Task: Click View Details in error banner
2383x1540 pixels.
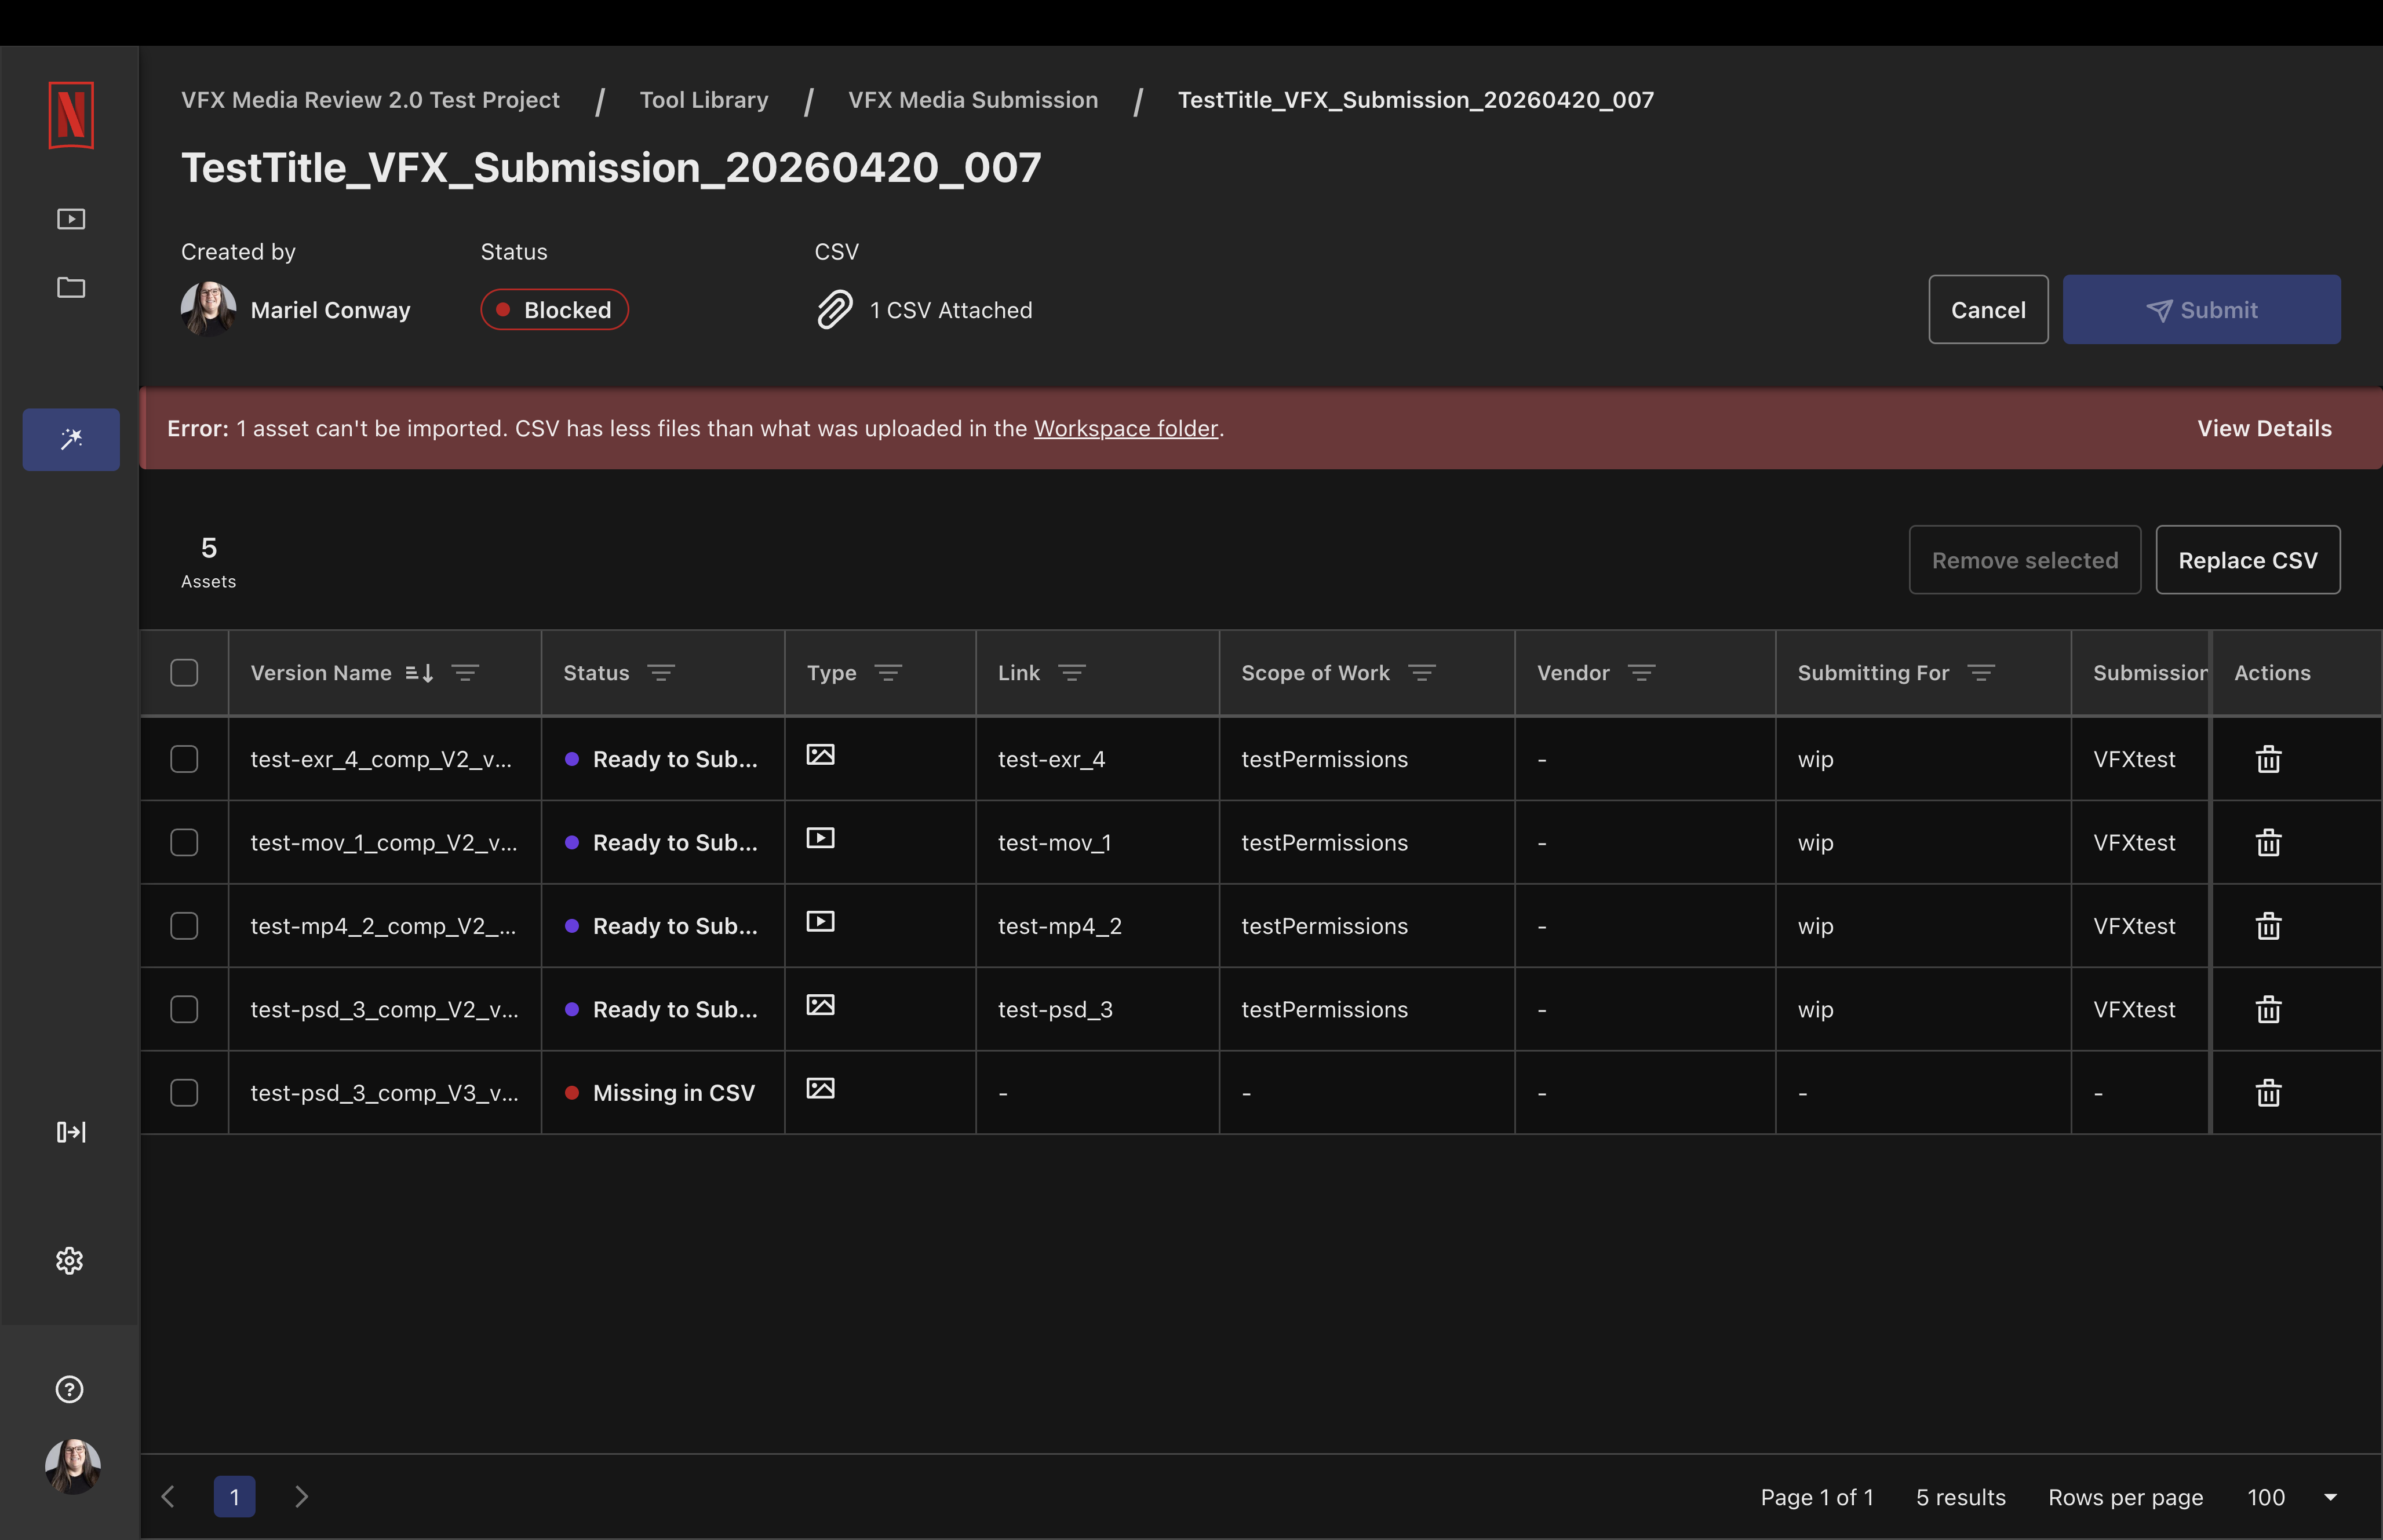Action: point(2264,429)
